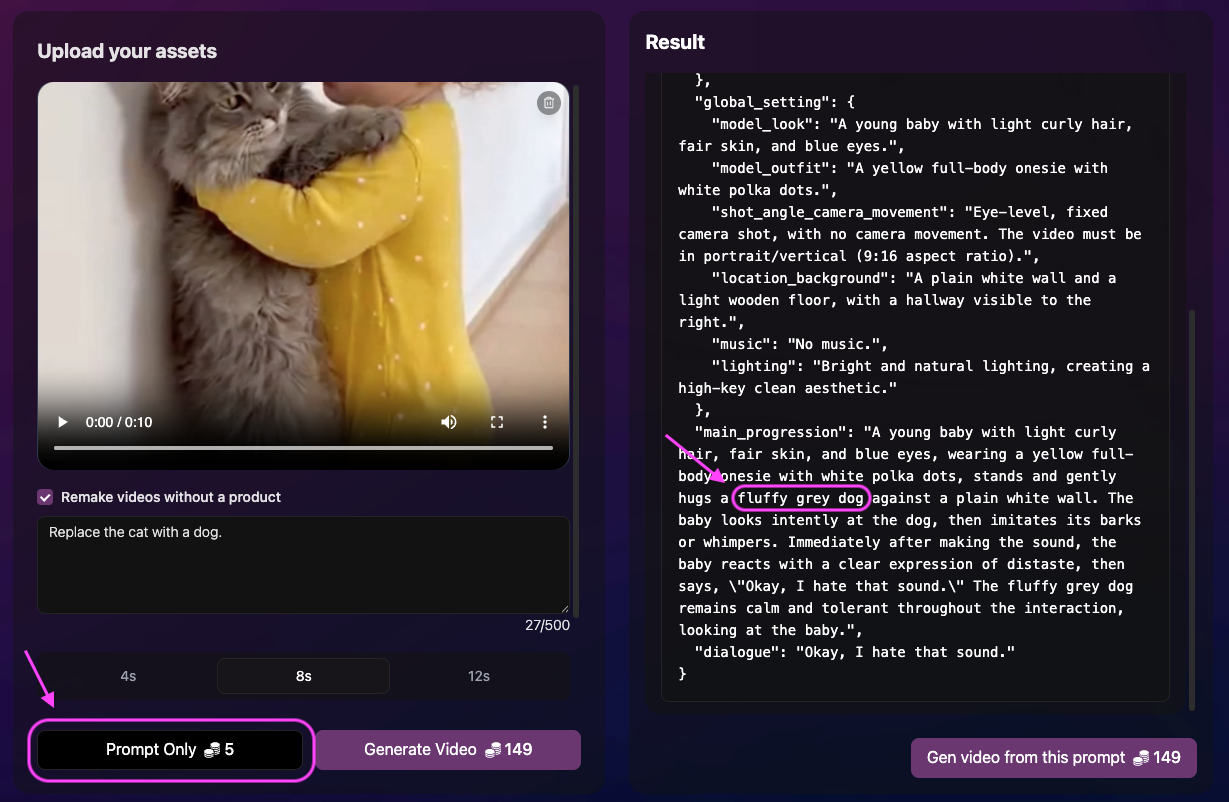The height and width of the screenshot is (802, 1229).
Task: Uncheck Remake videos without a product
Action: pyautogui.click(x=45, y=497)
